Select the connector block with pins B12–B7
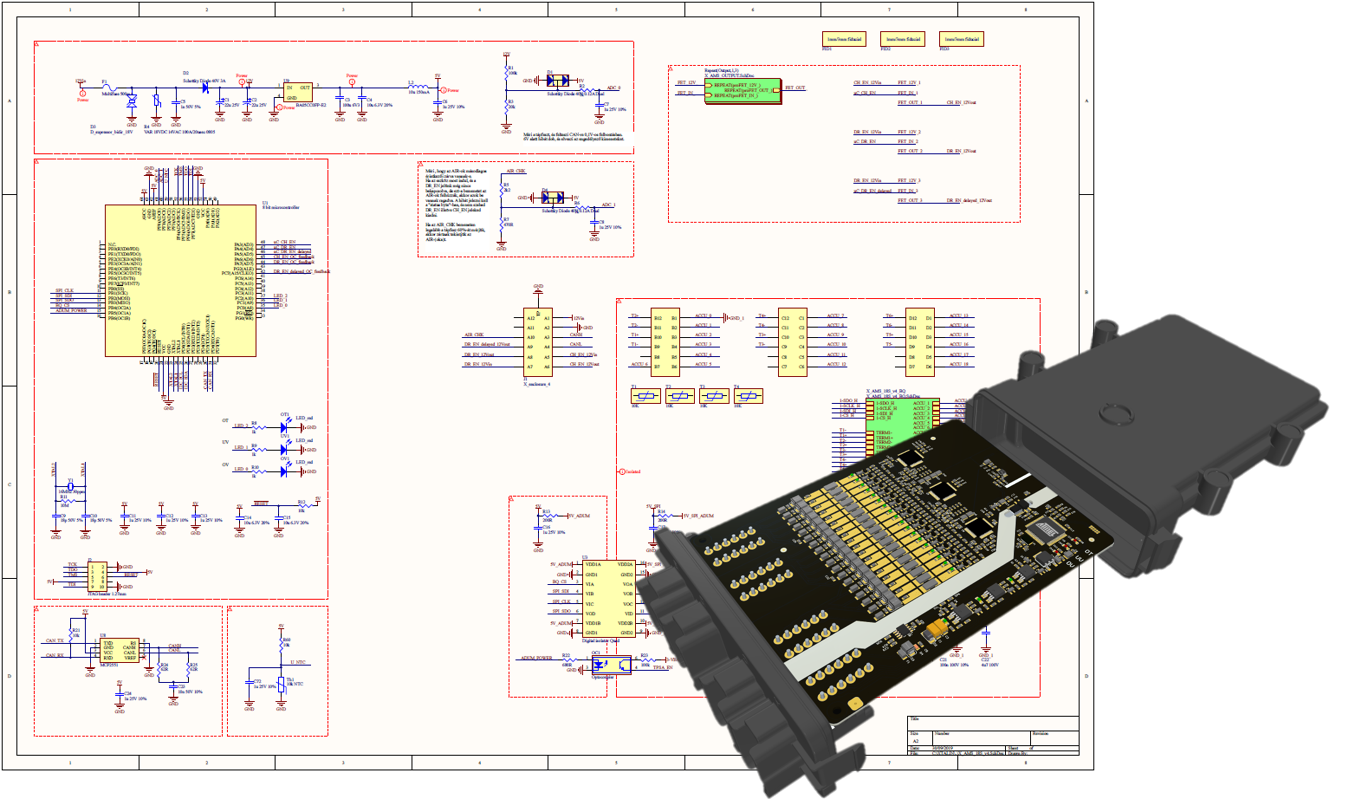 665,341
